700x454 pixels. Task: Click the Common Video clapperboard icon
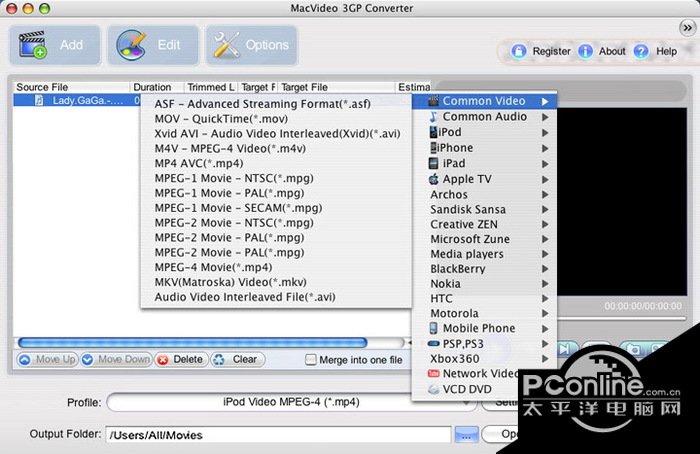tap(433, 101)
